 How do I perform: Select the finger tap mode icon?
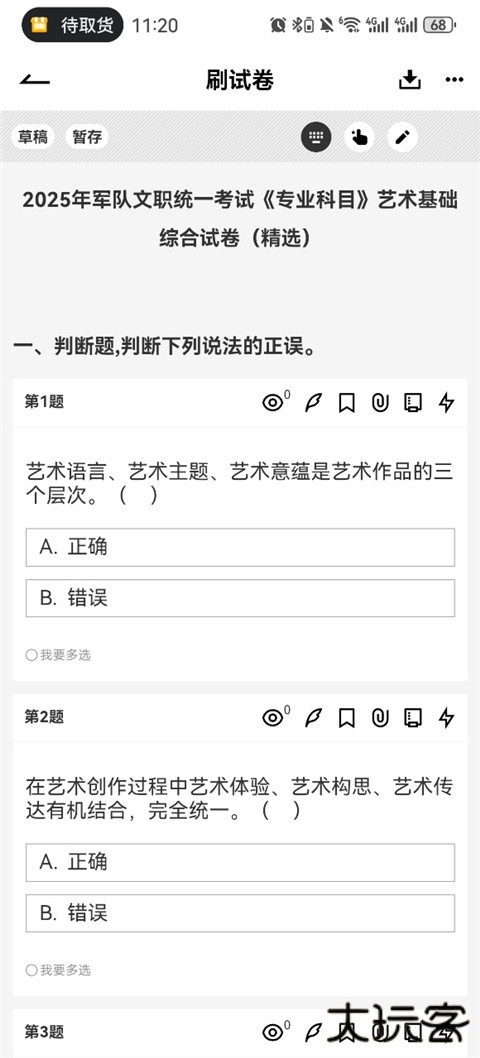click(359, 138)
